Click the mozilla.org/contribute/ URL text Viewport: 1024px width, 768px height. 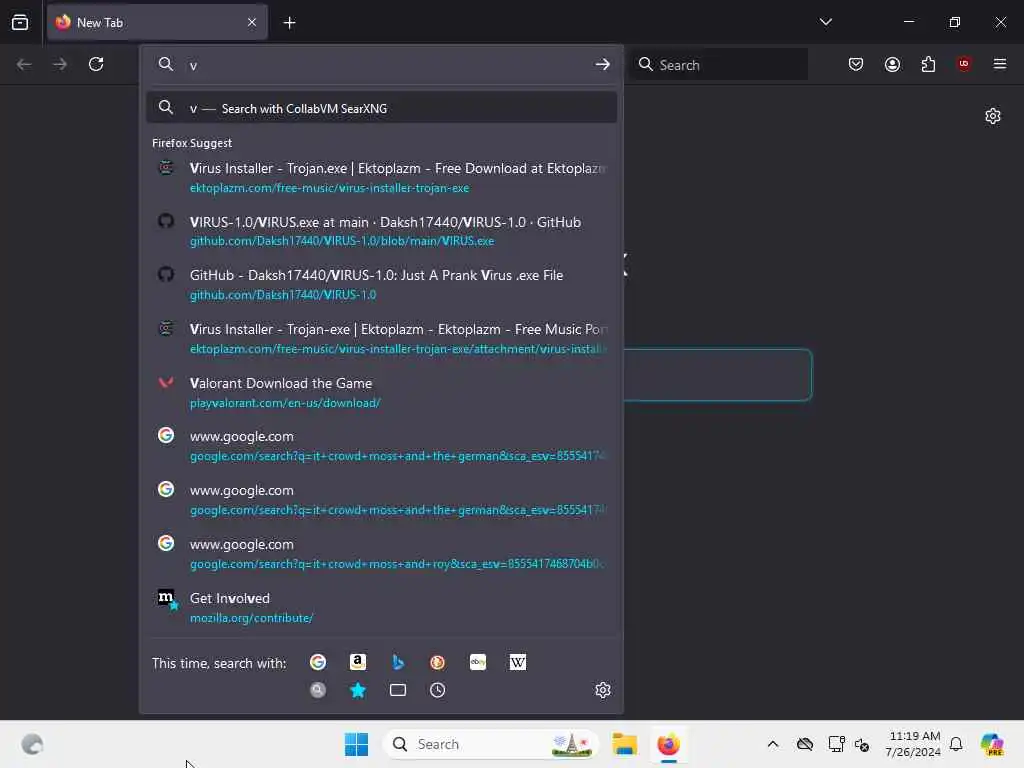(251, 618)
